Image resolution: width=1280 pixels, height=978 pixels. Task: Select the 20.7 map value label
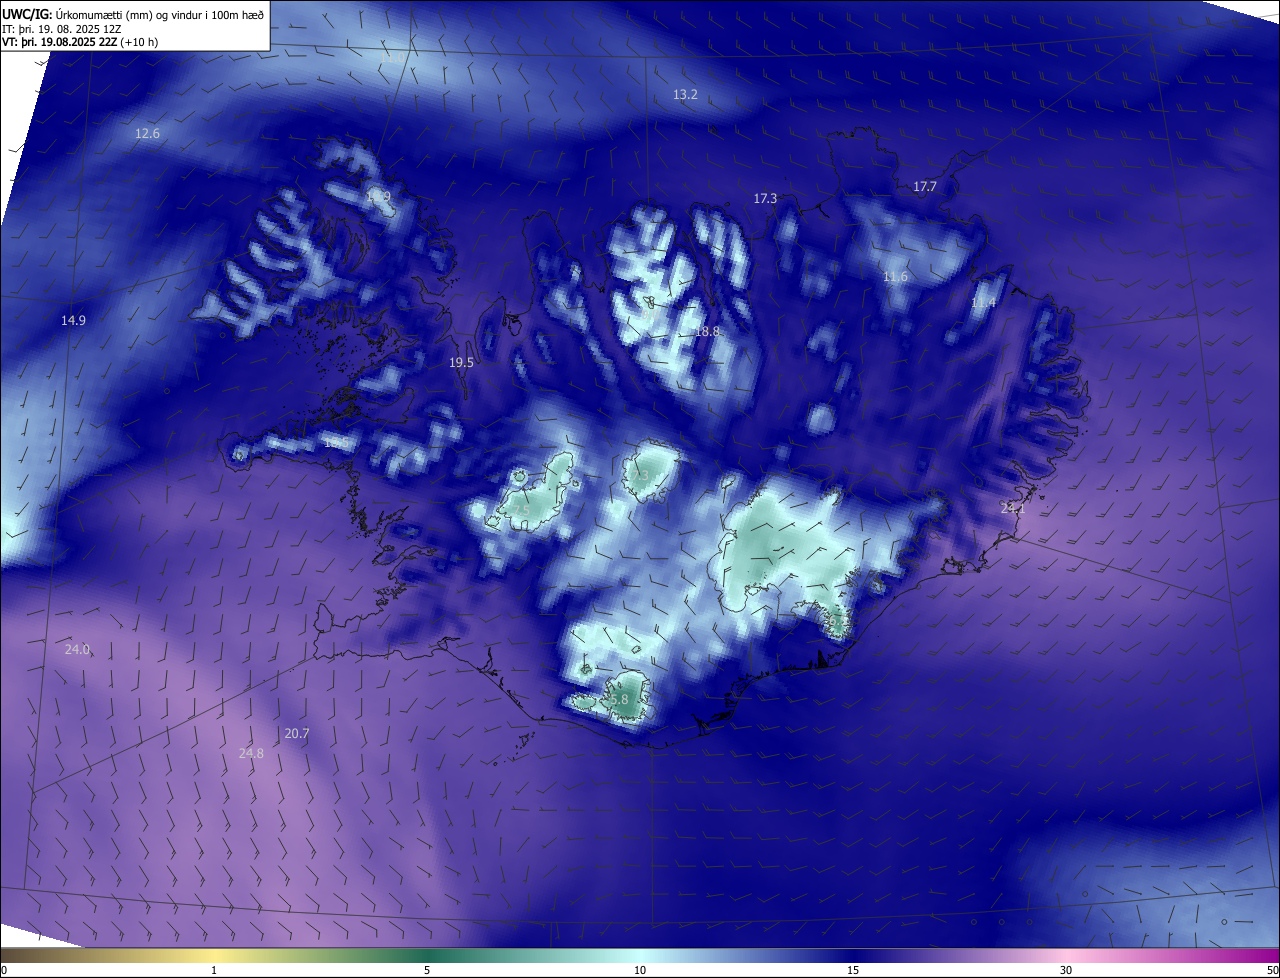click(x=297, y=734)
